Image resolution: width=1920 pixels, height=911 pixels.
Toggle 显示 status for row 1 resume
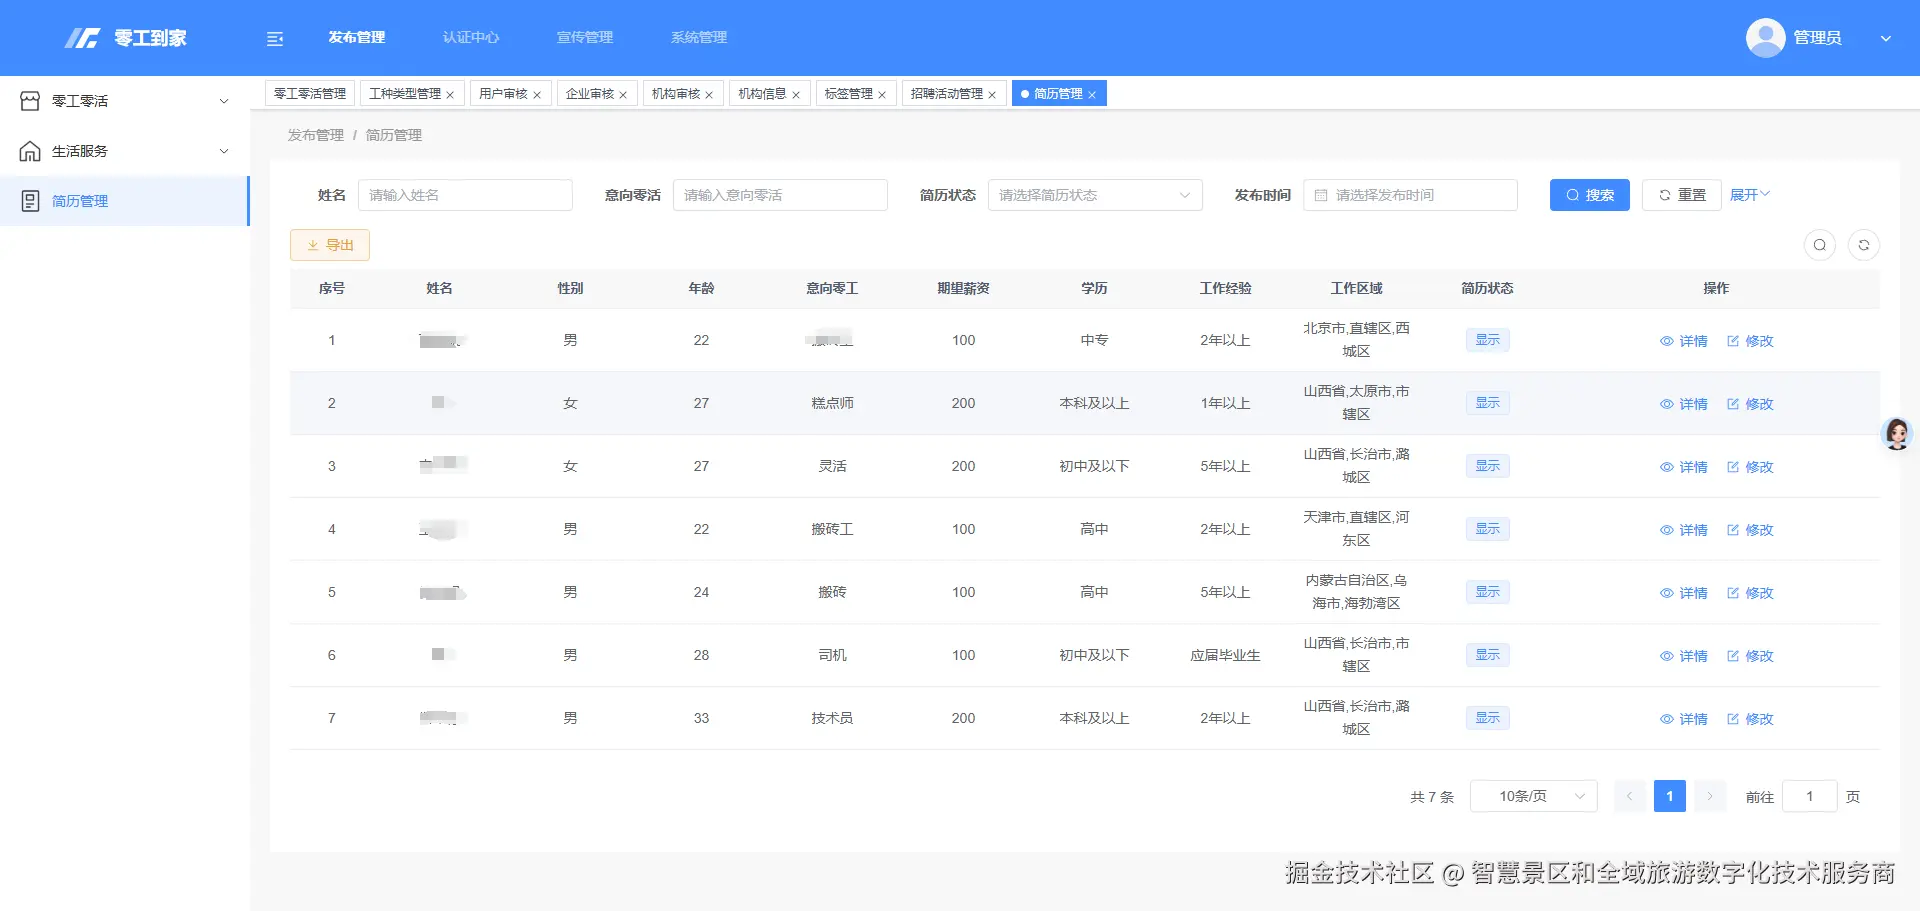coord(1487,340)
